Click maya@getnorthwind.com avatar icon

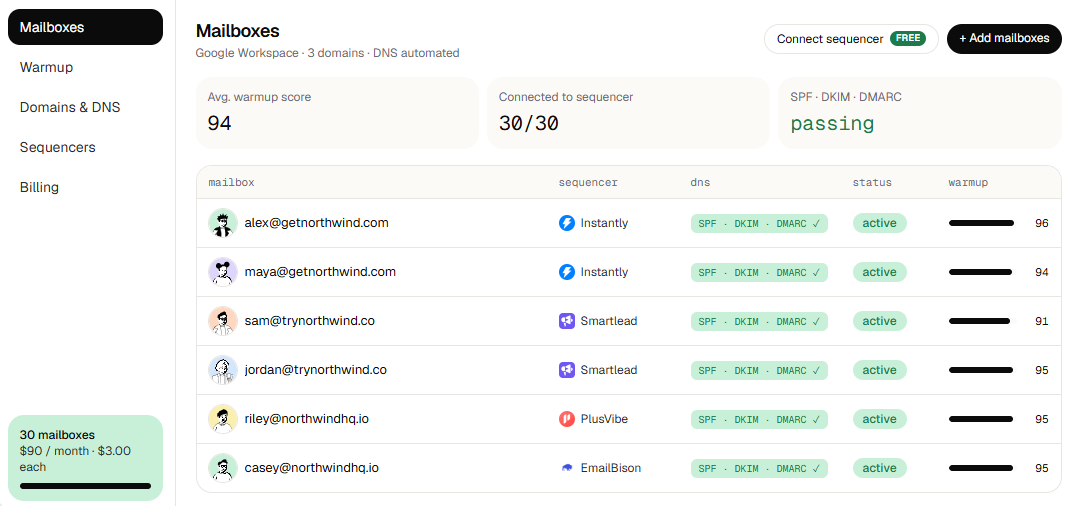223,272
